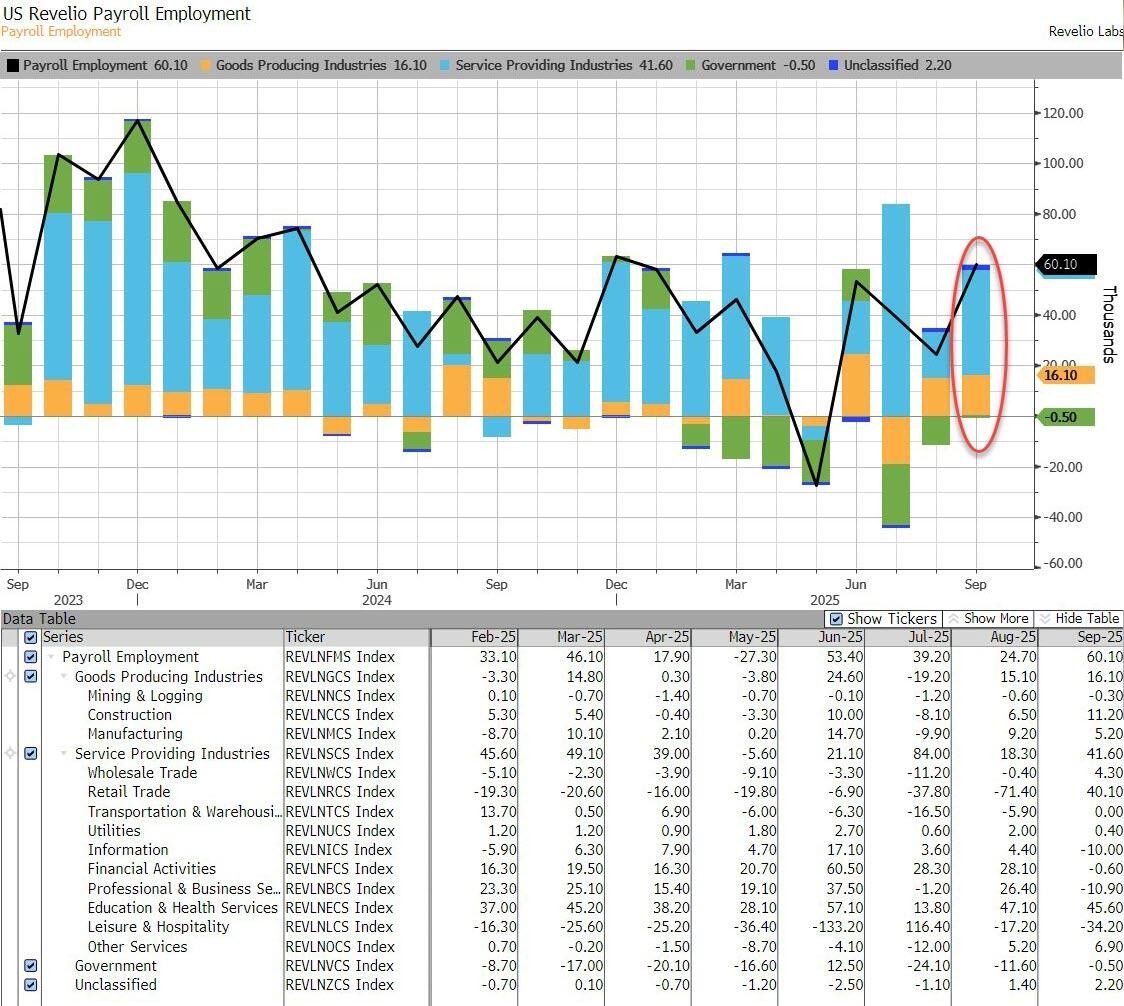Toggle the Government series checkbox

click(x=31, y=966)
